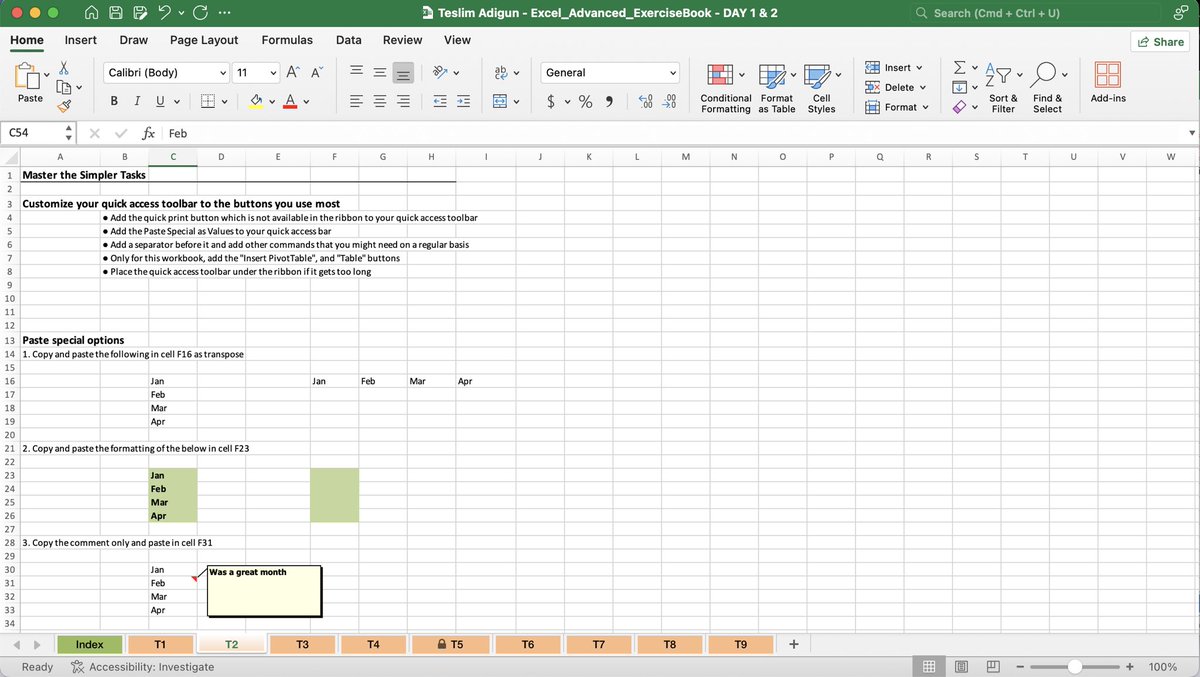The width and height of the screenshot is (1200, 677).
Task: Adjust the zoom slider handle
Action: click(1075, 667)
